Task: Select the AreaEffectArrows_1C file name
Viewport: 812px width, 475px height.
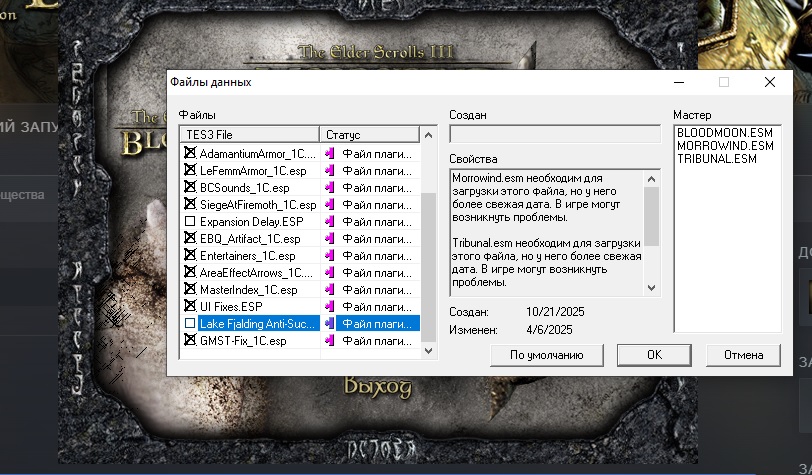Action: 256,273
